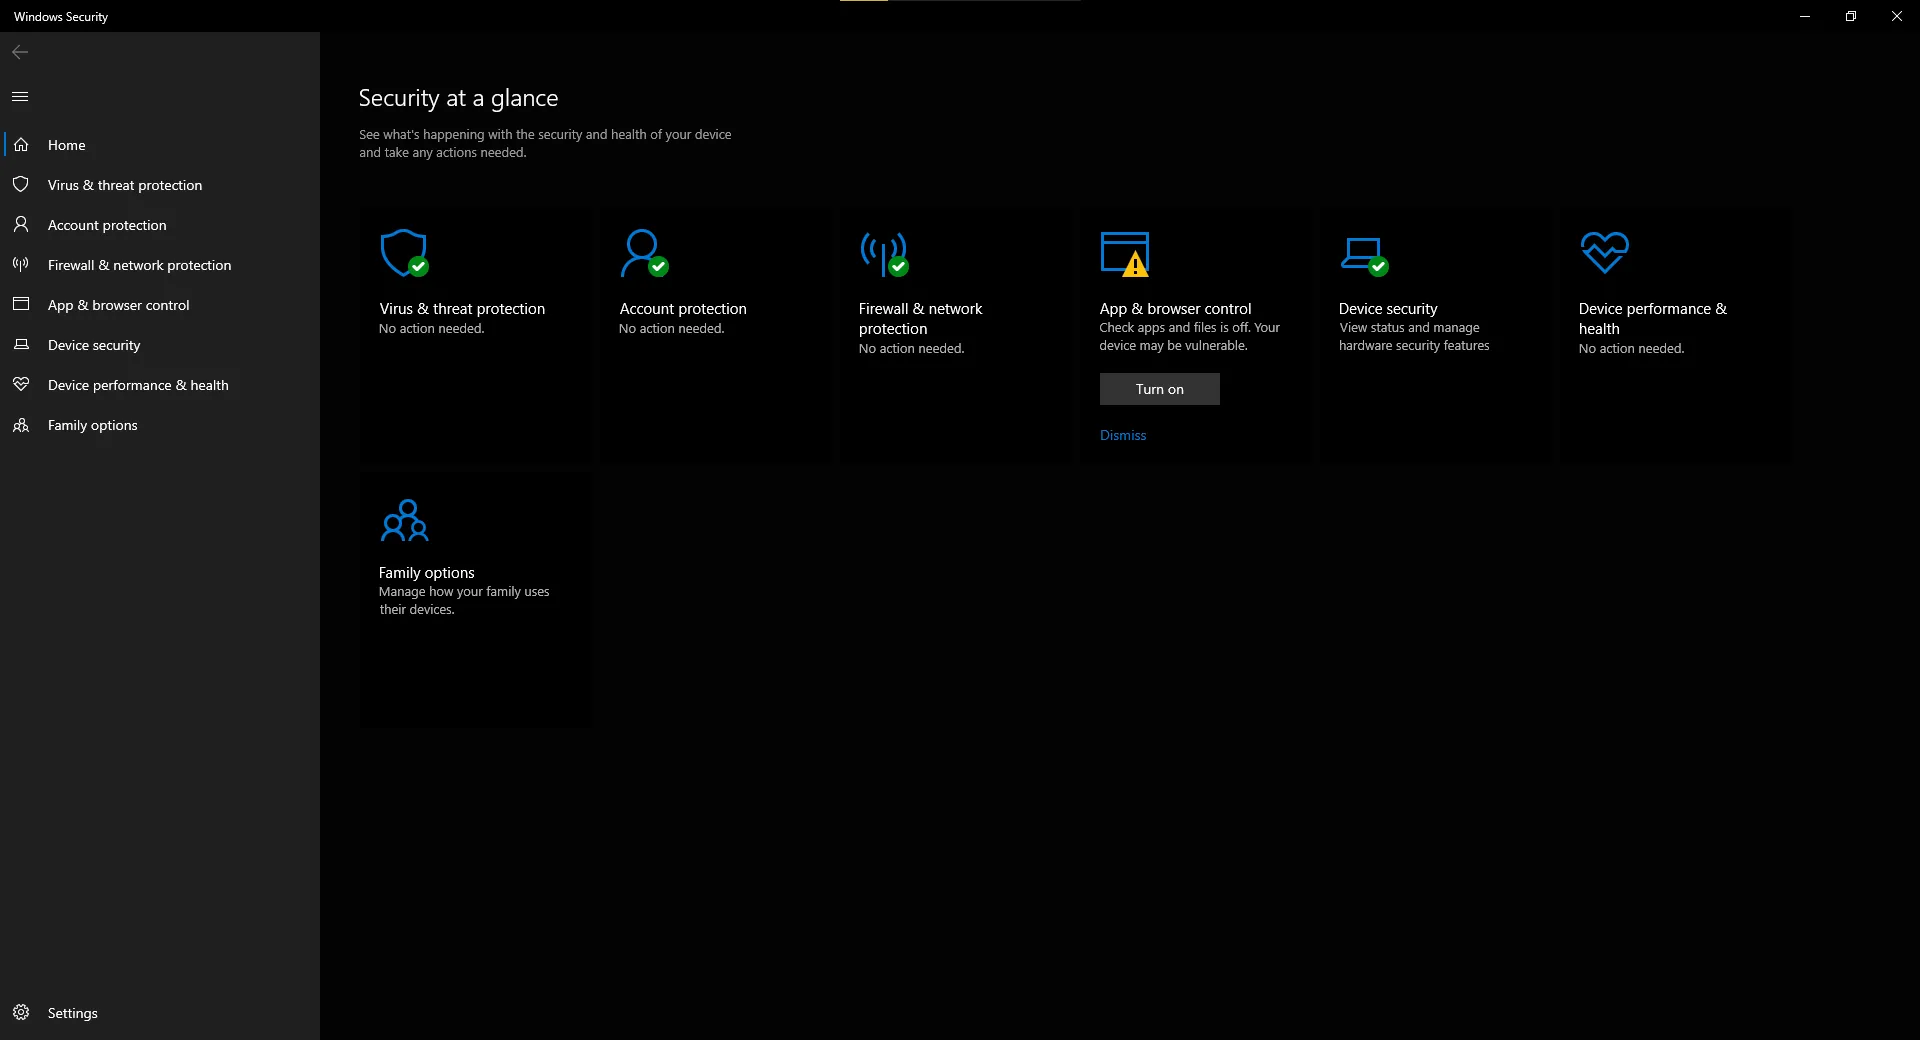Screen dimensions: 1920x1040
Task: Click the 'Security at a glance' heading
Action: pos(458,98)
